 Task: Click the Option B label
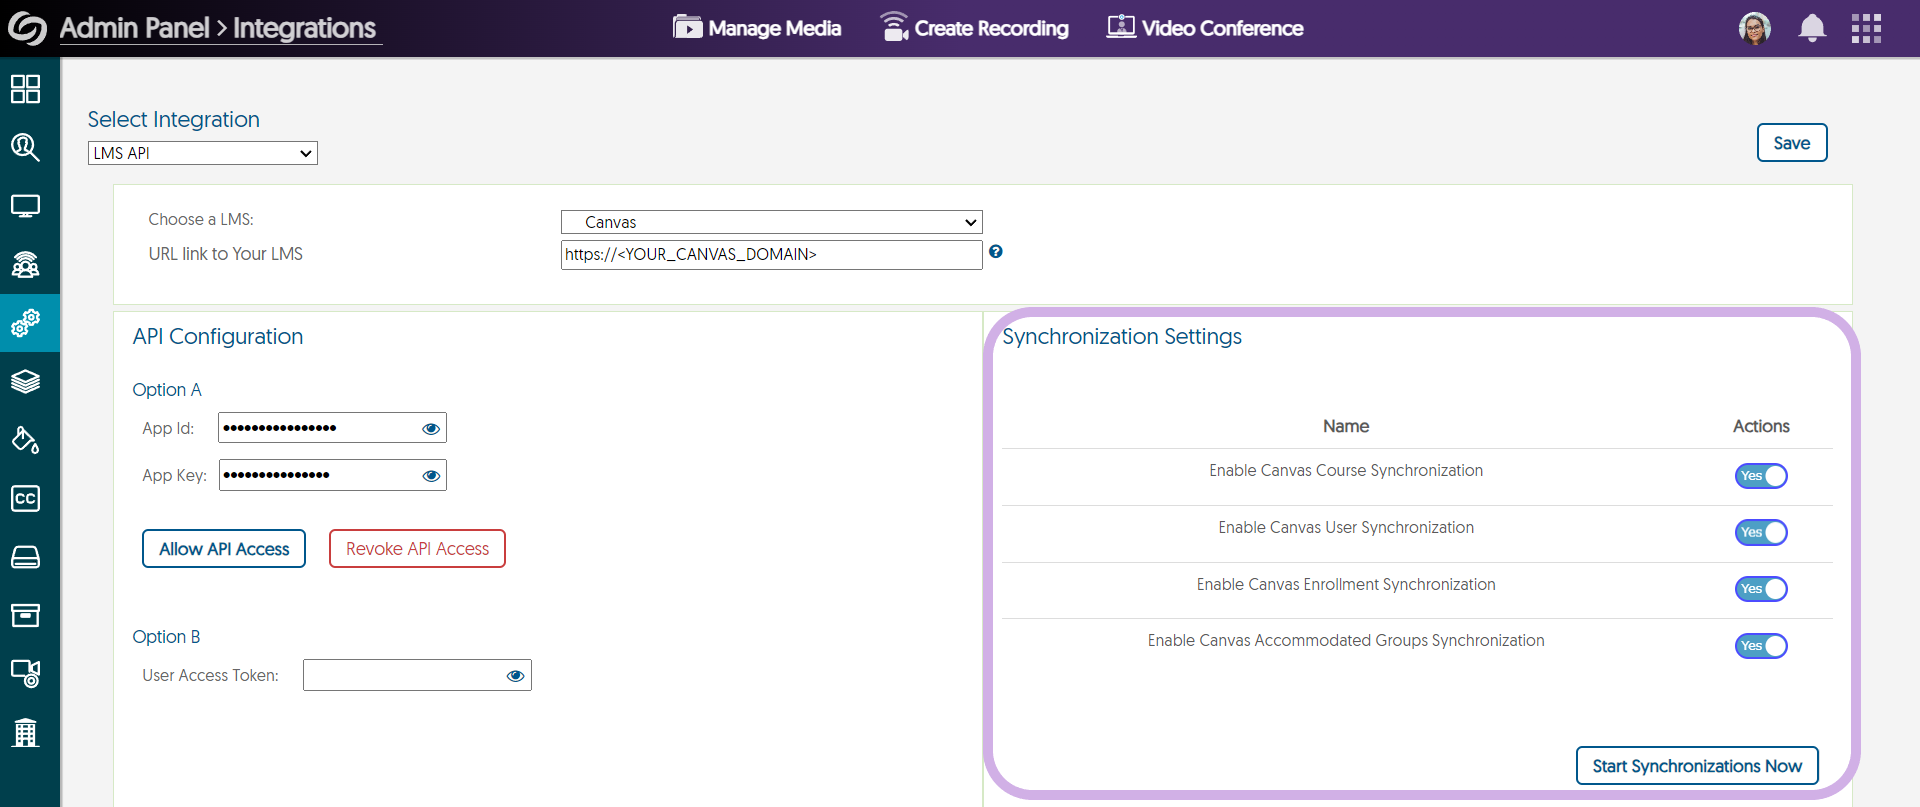click(166, 637)
